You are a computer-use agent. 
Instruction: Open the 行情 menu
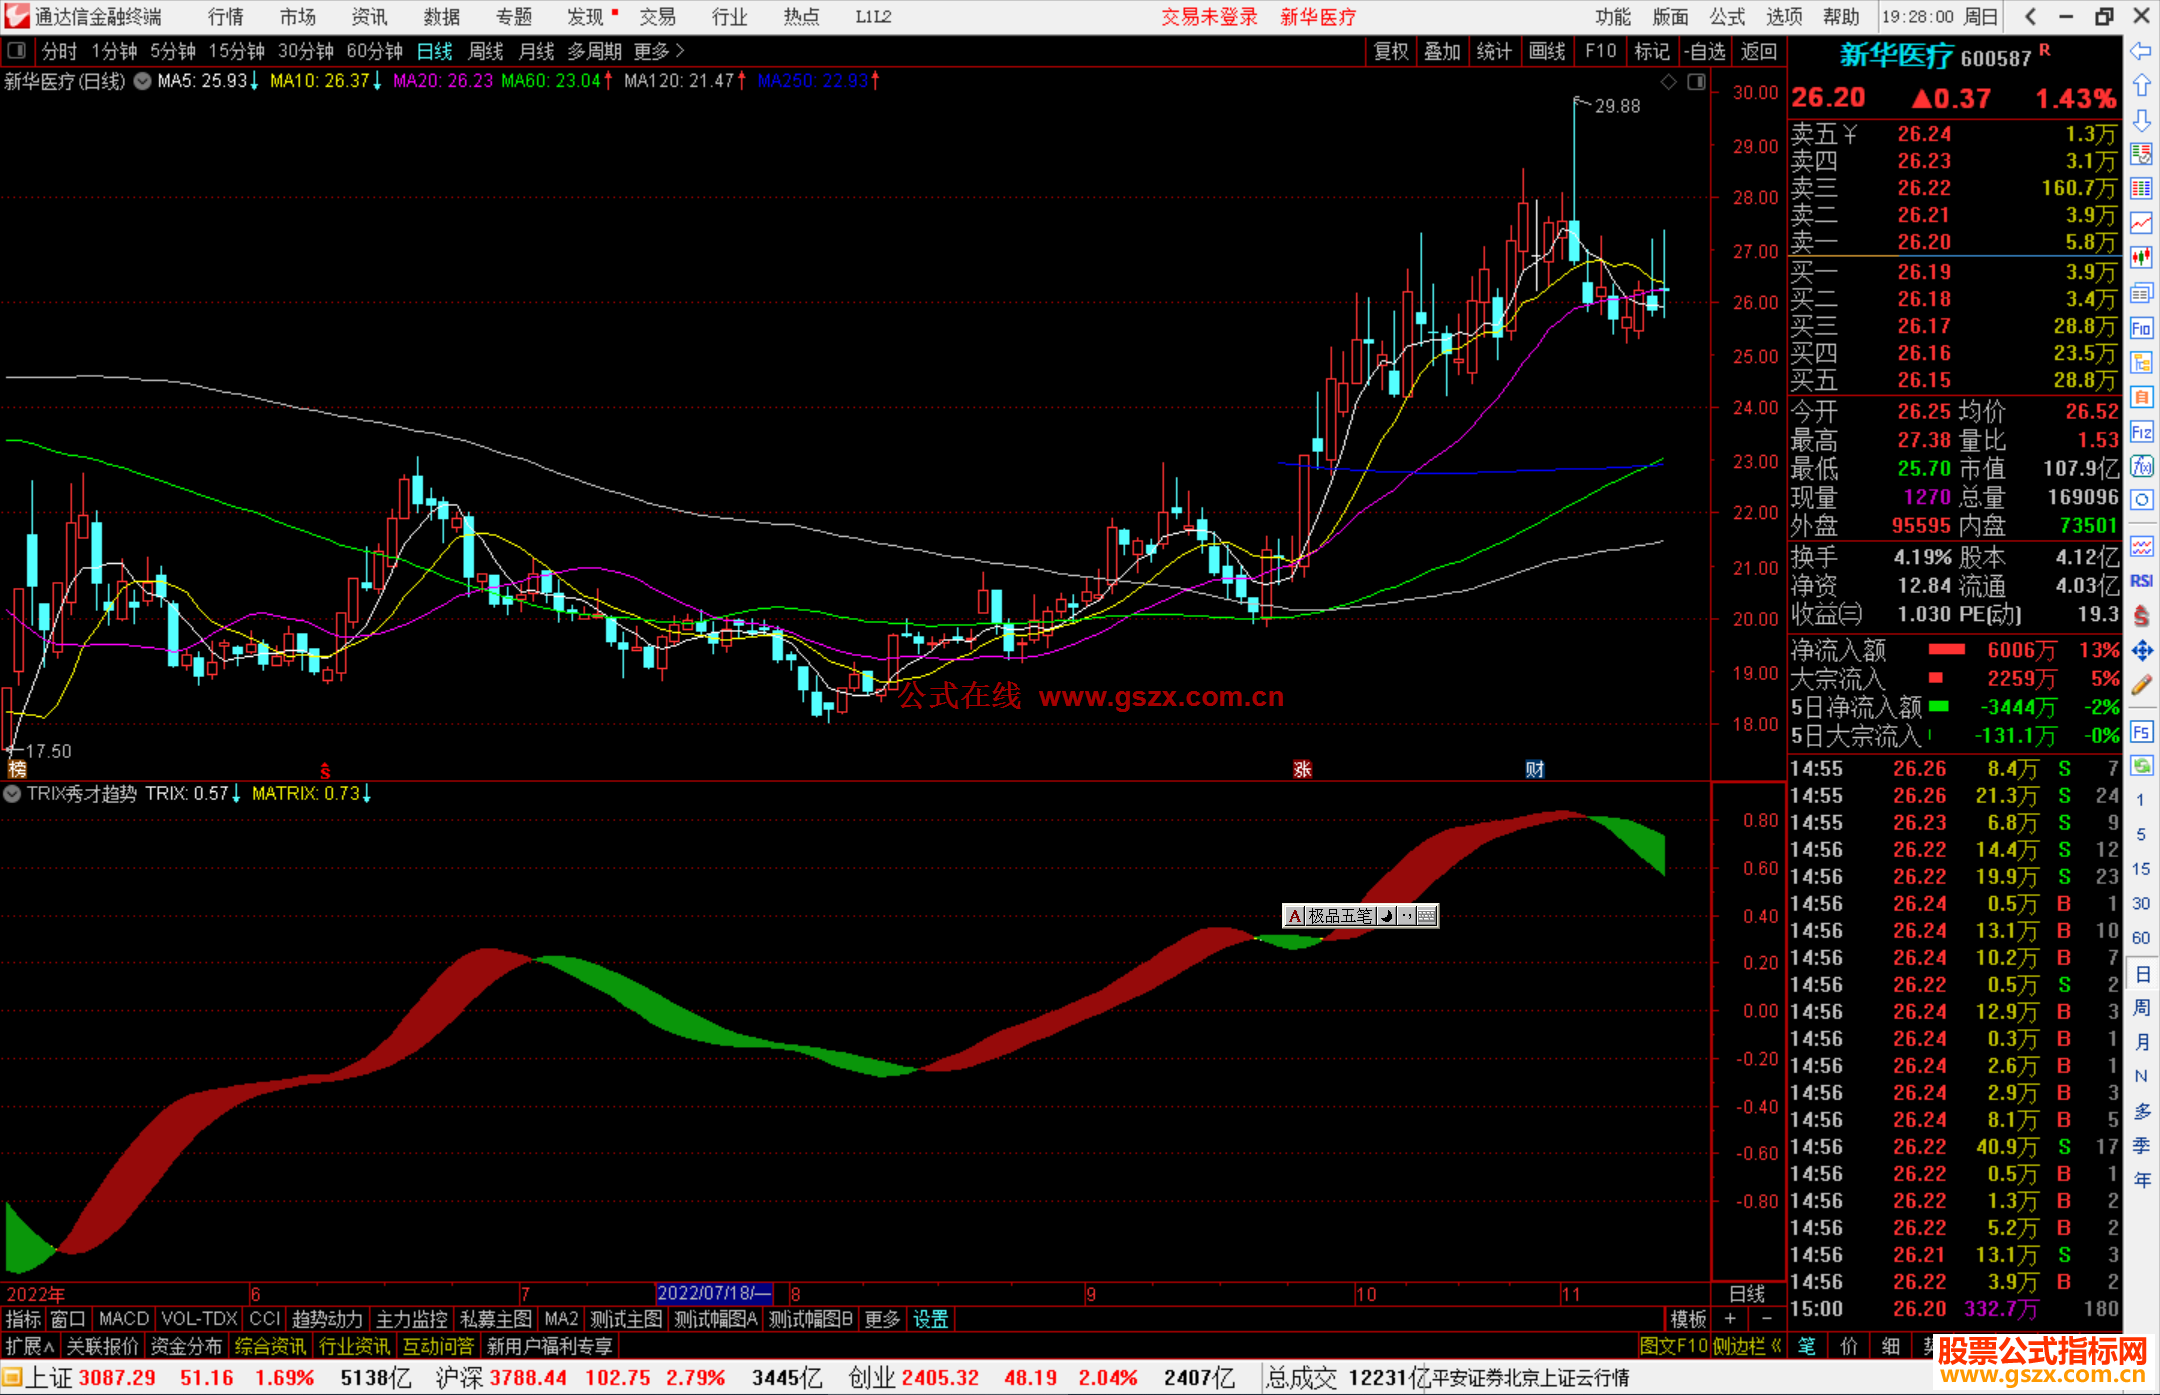tap(226, 17)
